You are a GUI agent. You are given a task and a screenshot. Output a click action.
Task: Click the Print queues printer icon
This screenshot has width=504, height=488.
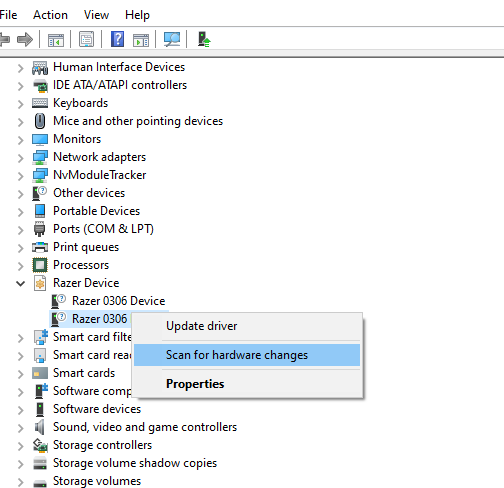pos(40,247)
